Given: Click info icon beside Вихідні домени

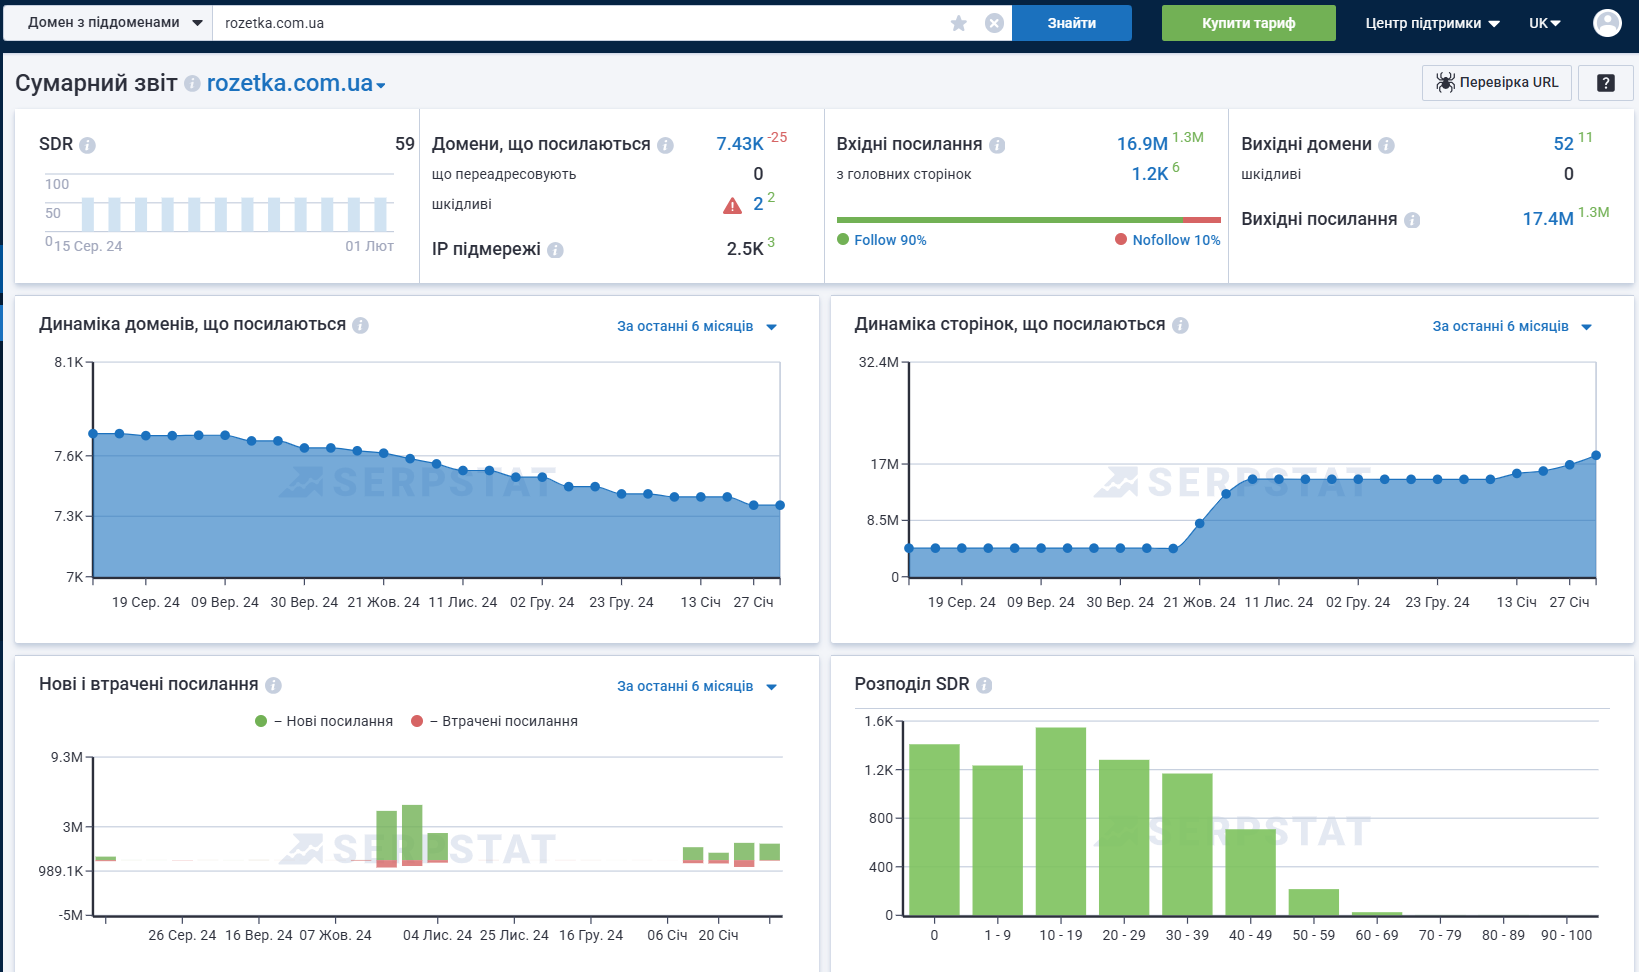Looking at the screenshot, I should click(x=1386, y=145).
